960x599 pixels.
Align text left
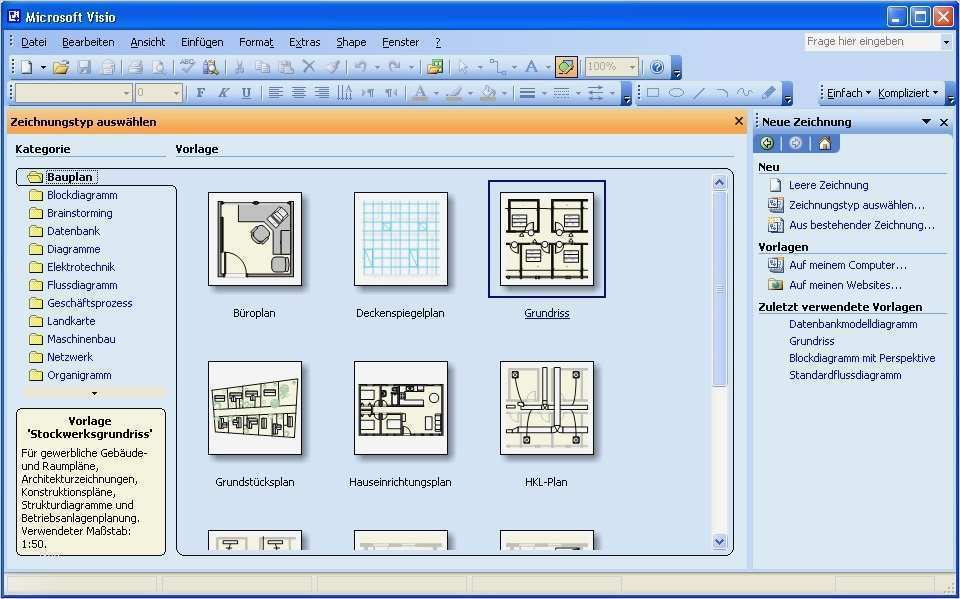[x=276, y=93]
